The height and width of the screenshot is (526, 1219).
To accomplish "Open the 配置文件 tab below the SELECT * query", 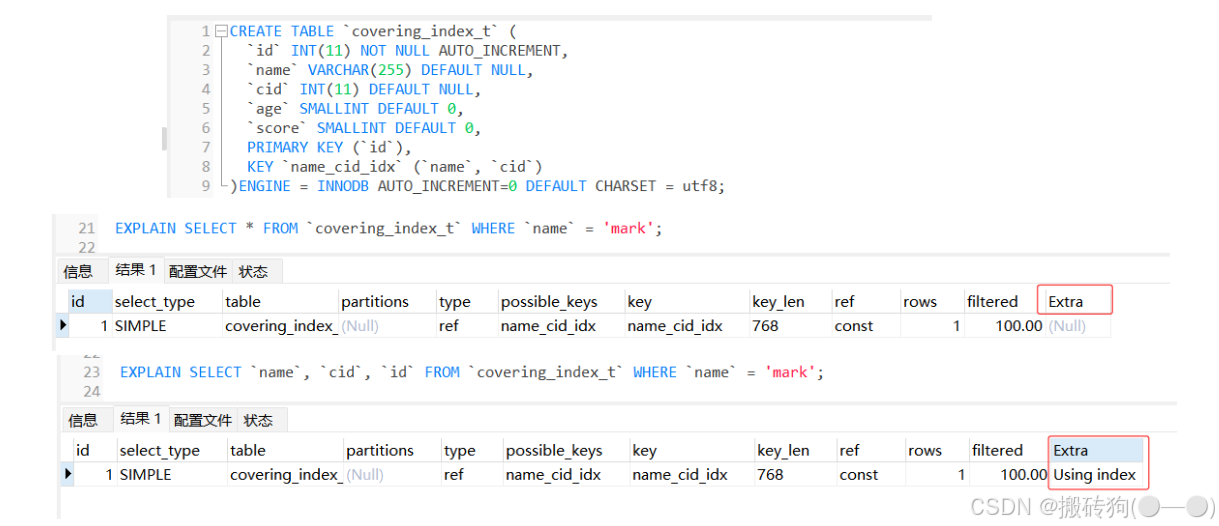I will (197, 271).
